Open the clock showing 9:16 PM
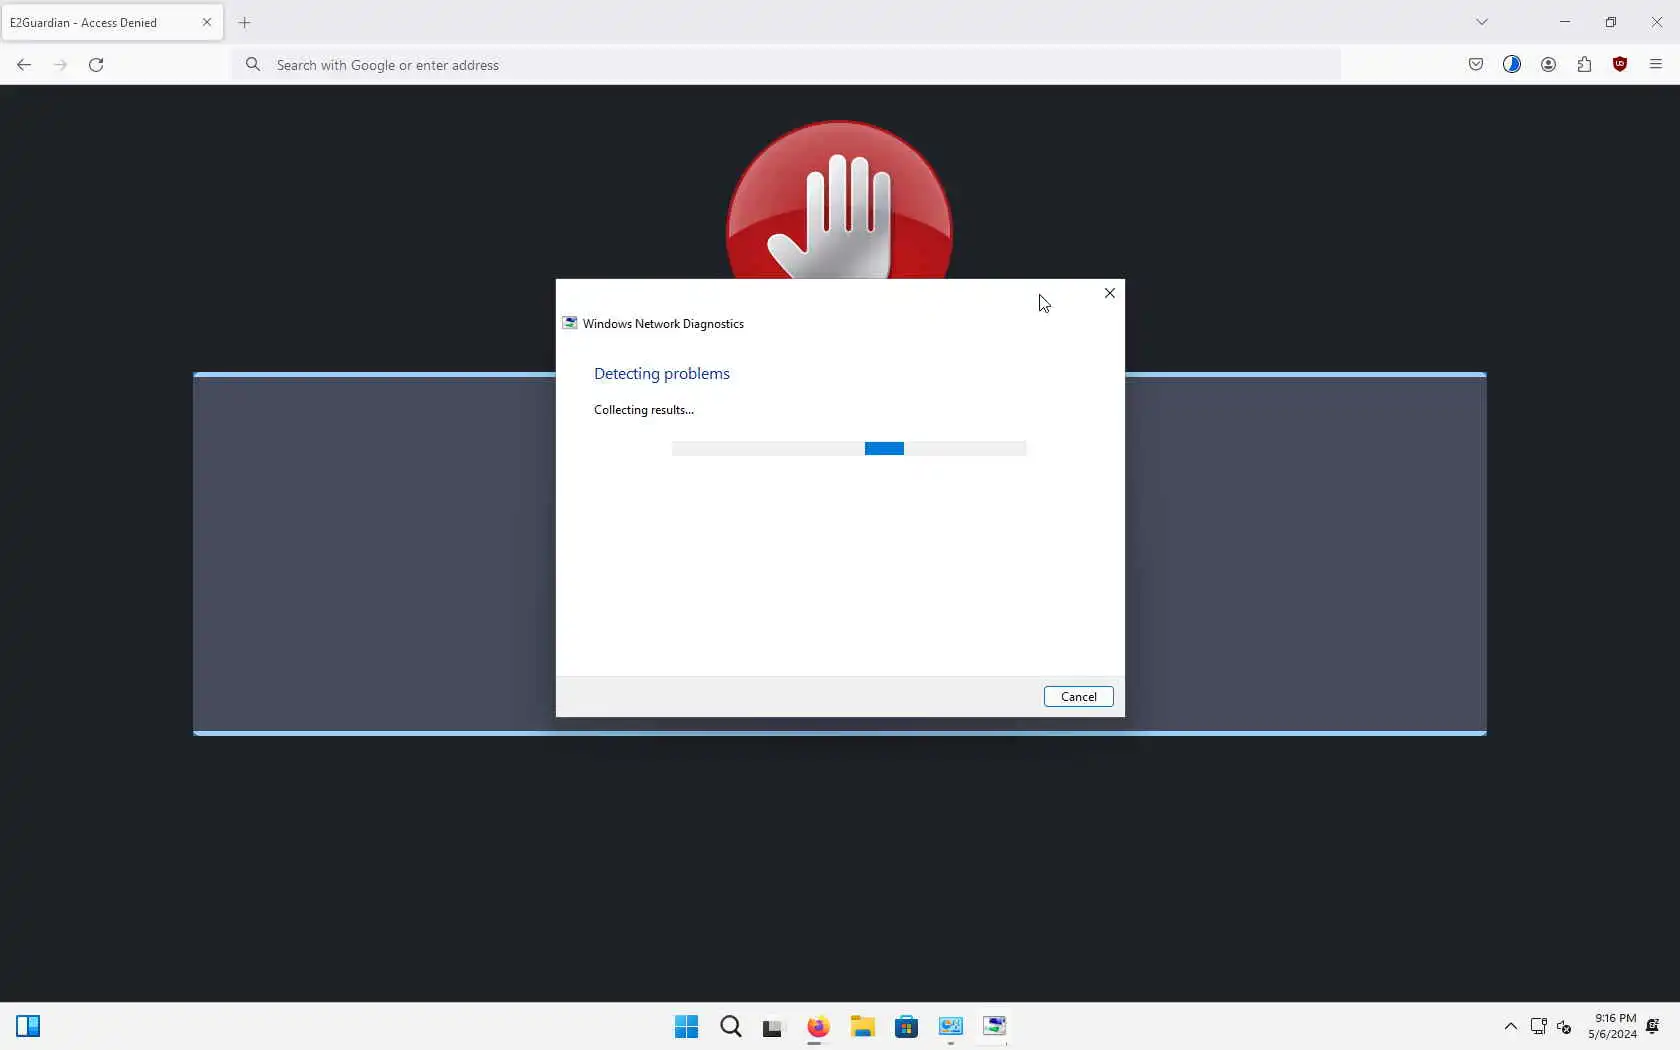The image size is (1680, 1050). point(1612,1027)
